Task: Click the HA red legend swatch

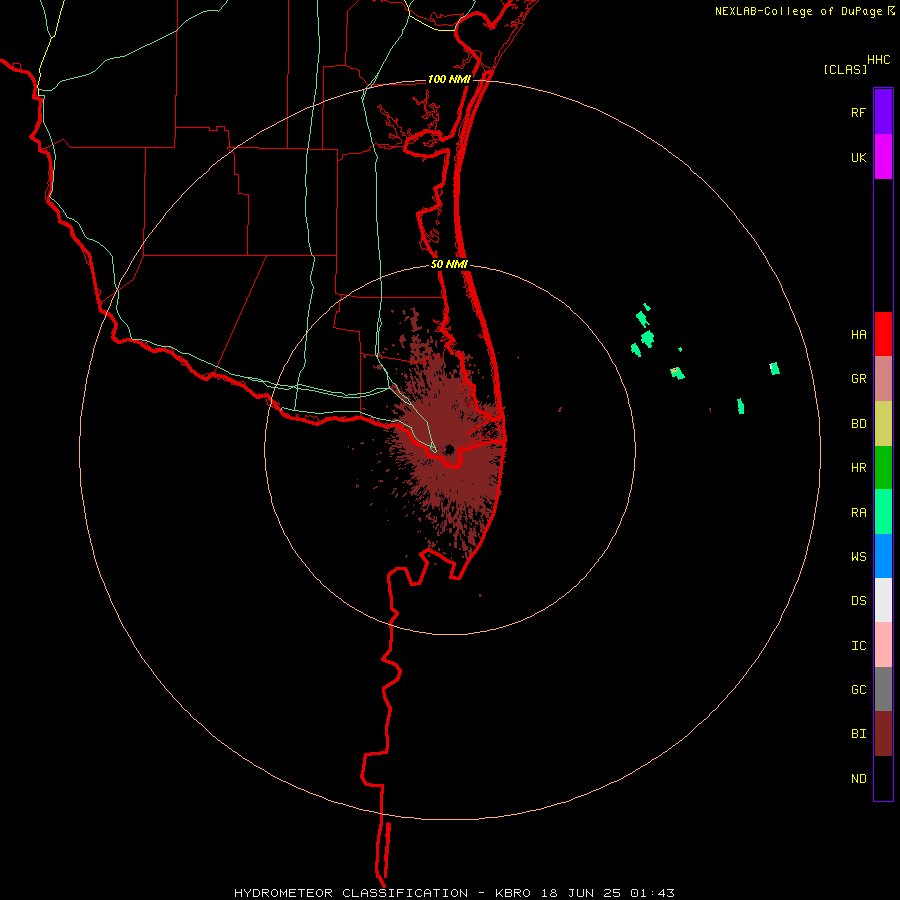Action: (x=883, y=334)
